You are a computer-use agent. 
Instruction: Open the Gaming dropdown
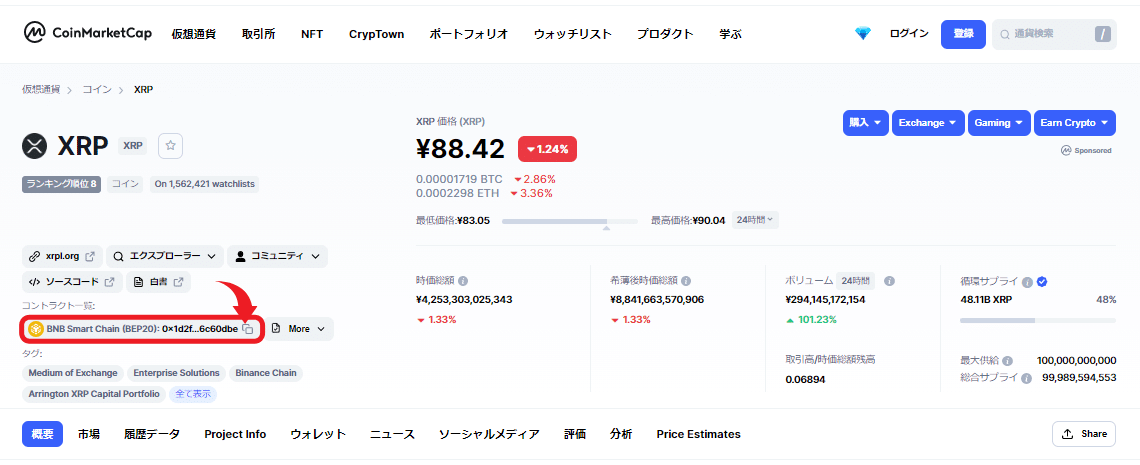pos(999,123)
